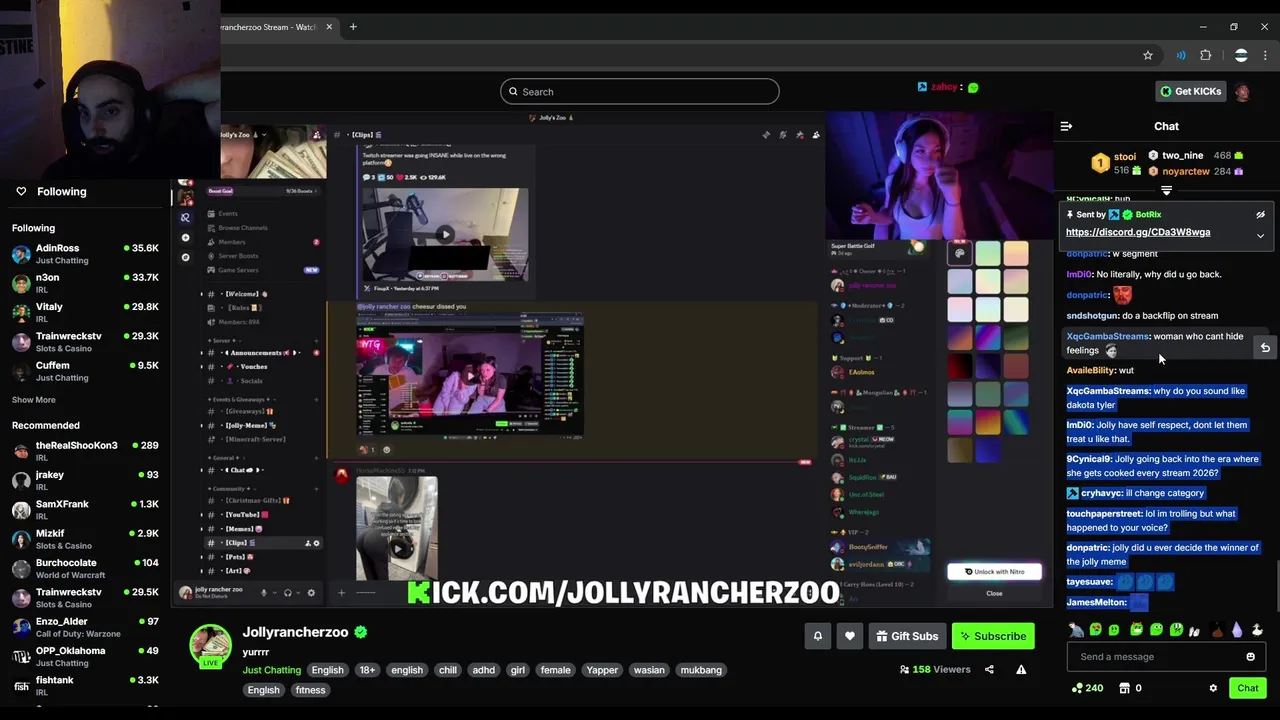
Task: Click the wasian tag
Action: [649, 670]
